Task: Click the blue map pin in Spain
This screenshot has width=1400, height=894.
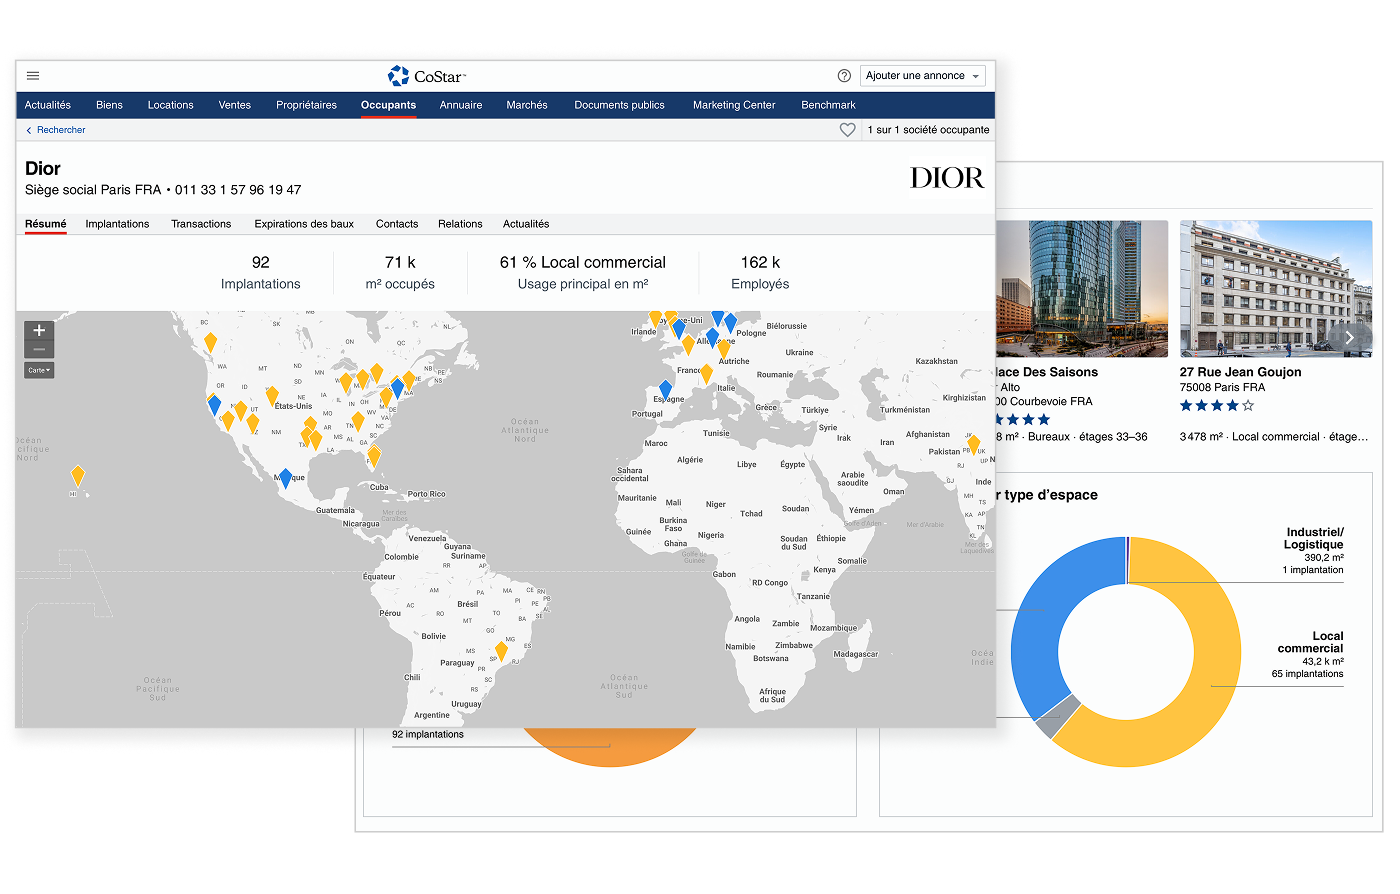Action: 665,389
